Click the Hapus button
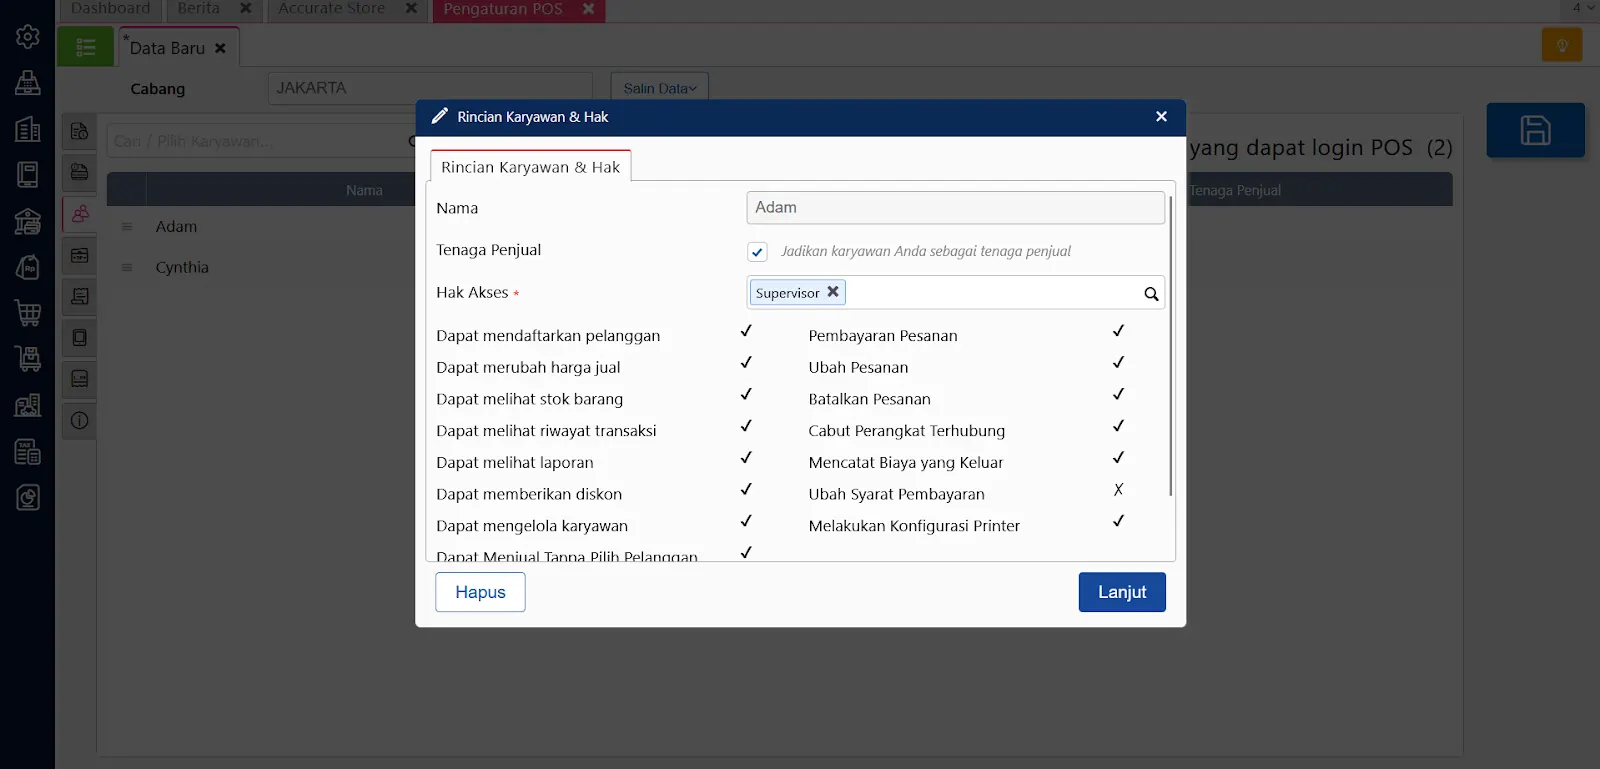 [480, 592]
